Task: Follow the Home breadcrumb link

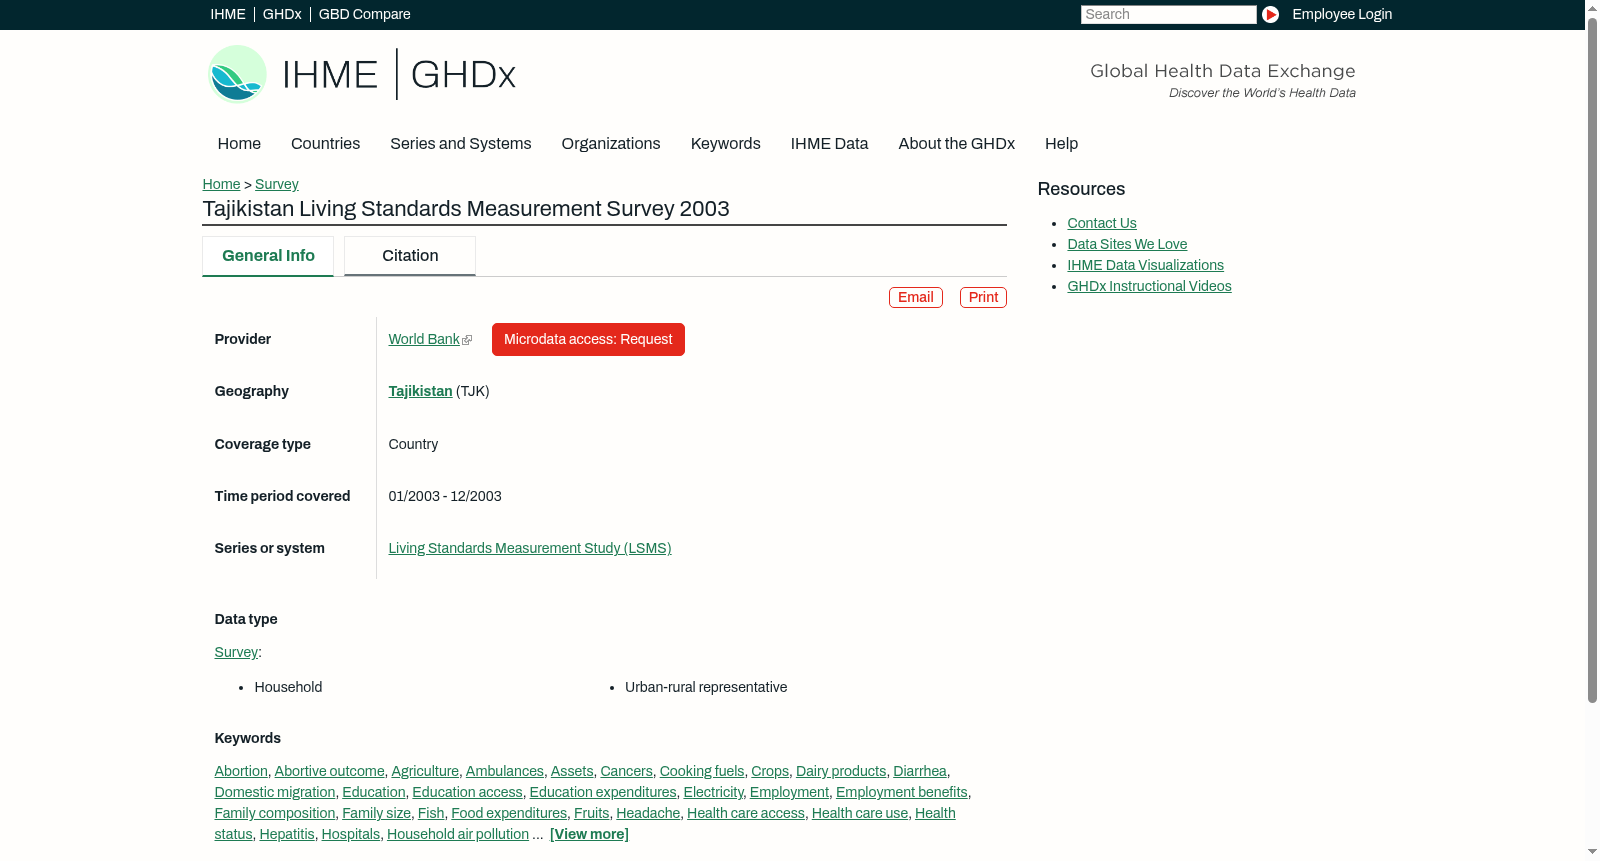Action: 221,184
